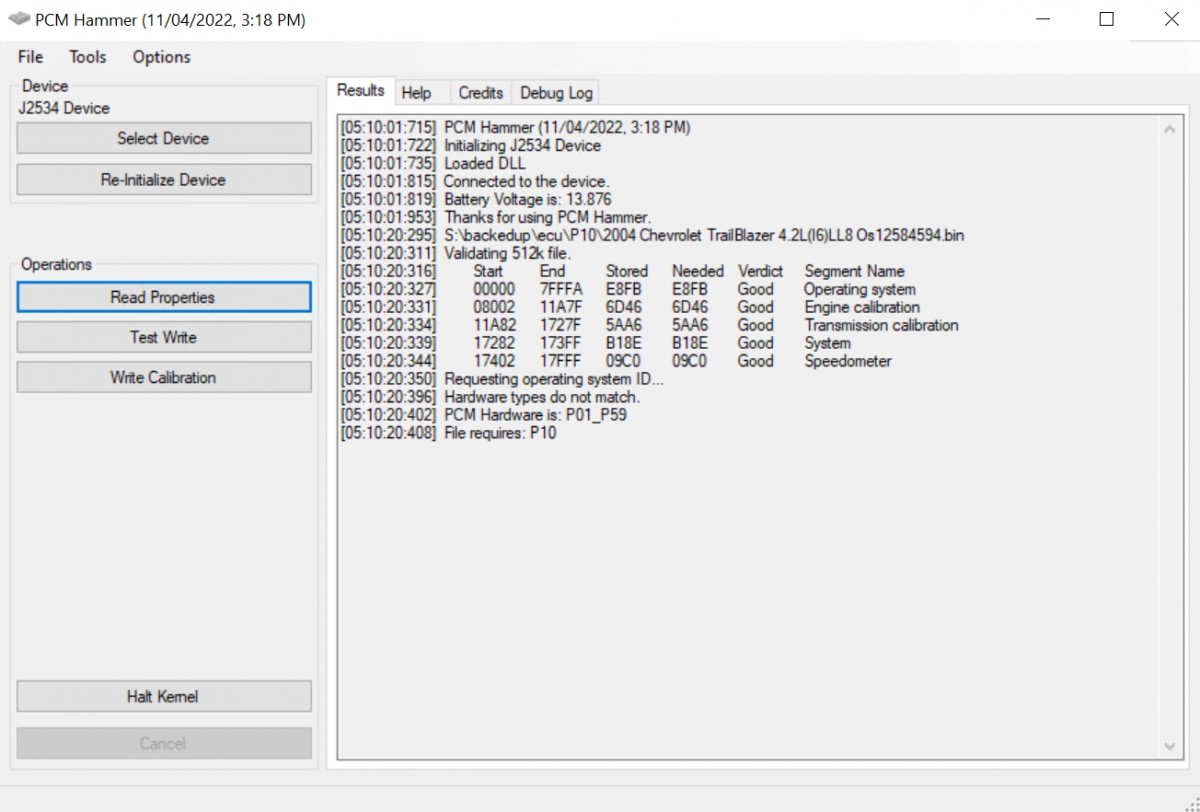Run the Test Write operation
Screen dimensions: 1200x812
(x=164, y=337)
